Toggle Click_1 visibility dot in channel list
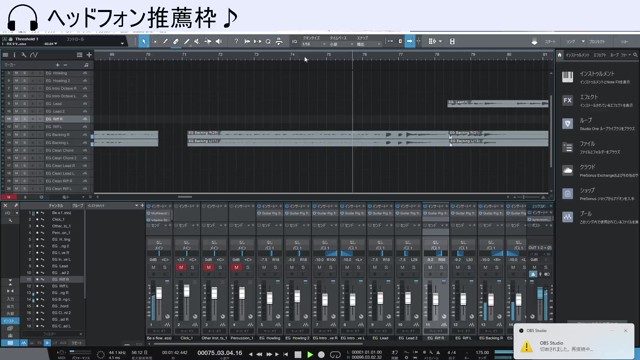This screenshot has height=360, width=640. 37,220
